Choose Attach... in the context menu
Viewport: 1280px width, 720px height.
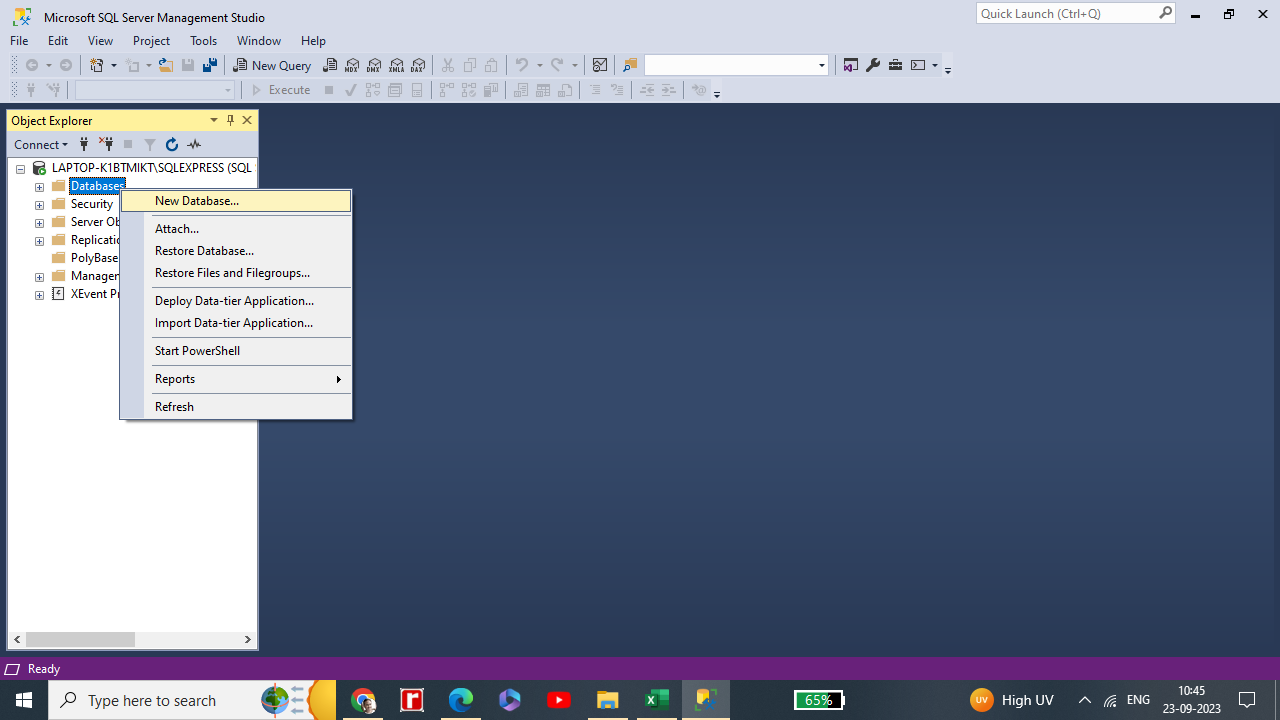coord(236,229)
